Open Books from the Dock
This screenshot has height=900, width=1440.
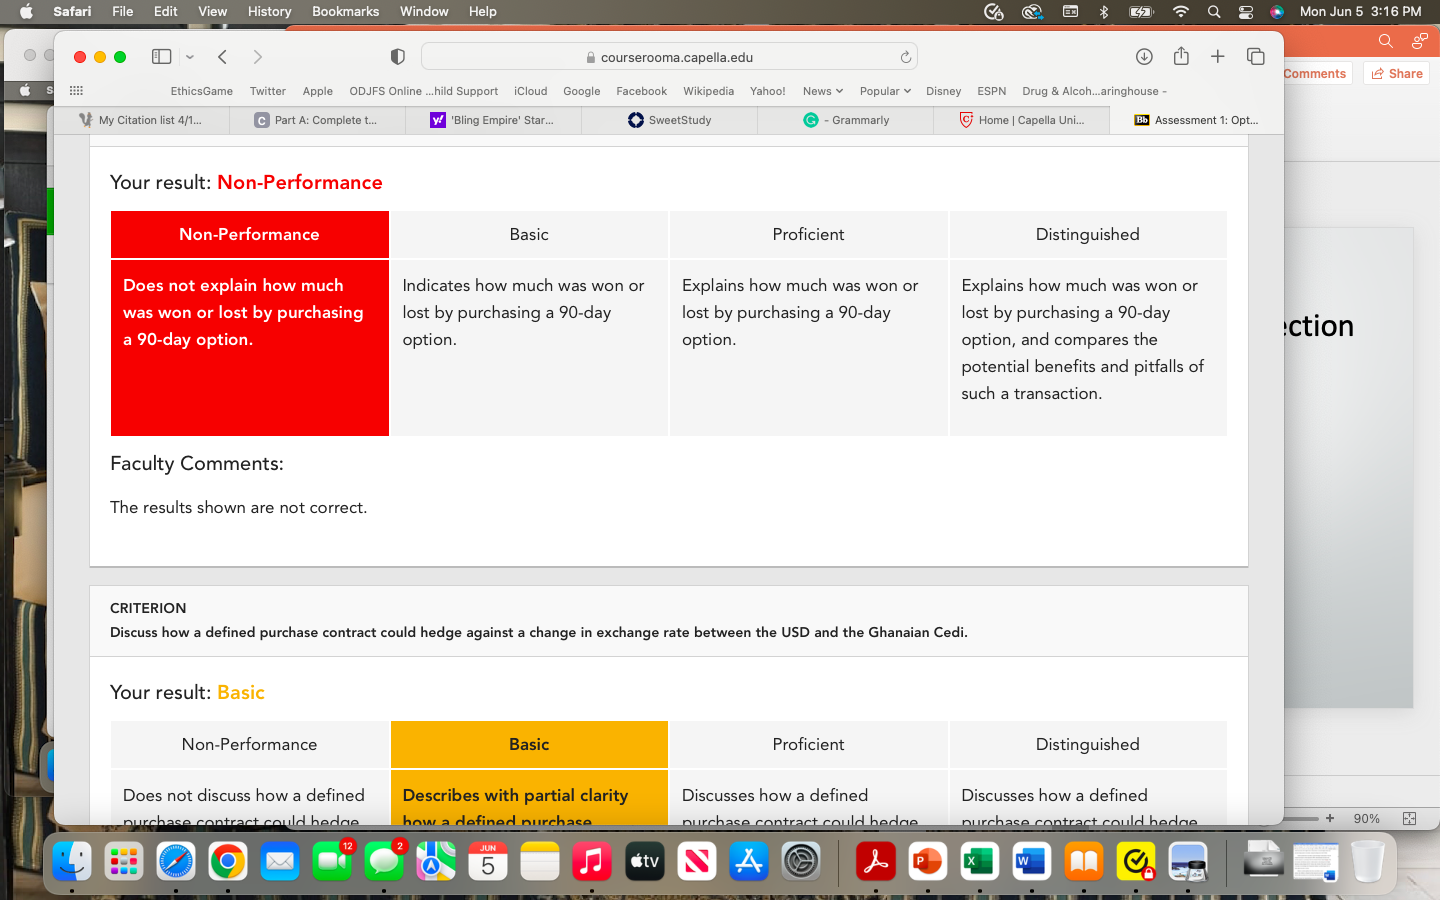tap(1084, 861)
